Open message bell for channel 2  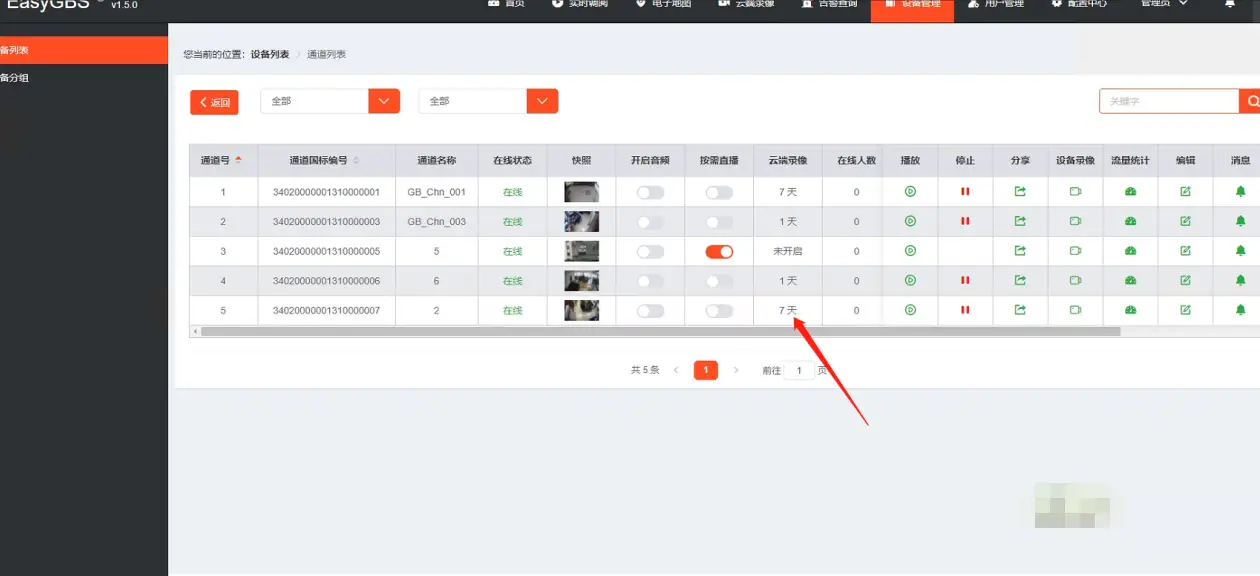tap(1240, 221)
